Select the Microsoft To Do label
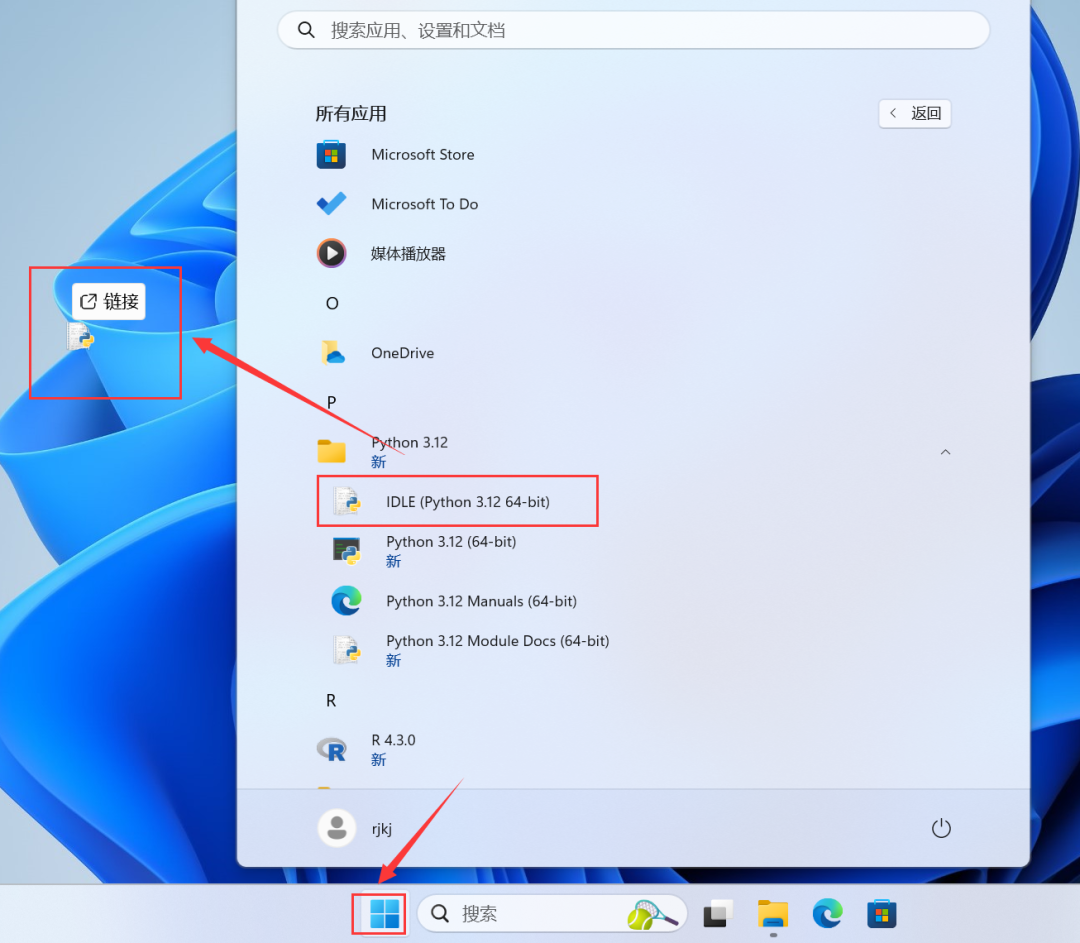1080x943 pixels. click(425, 204)
